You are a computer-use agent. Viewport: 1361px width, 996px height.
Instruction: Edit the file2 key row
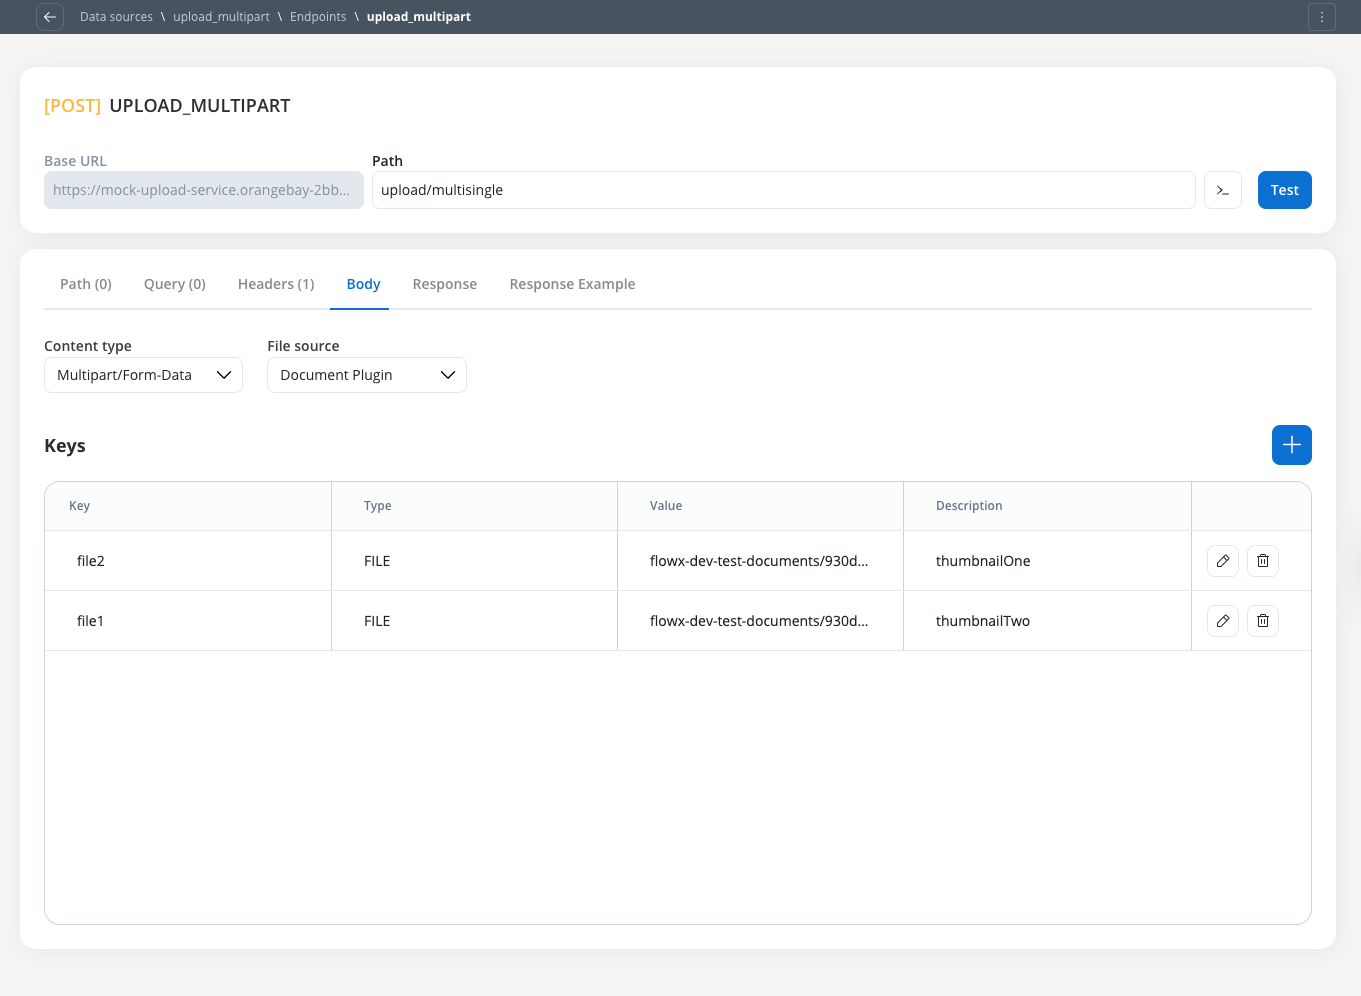coord(1222,561)
